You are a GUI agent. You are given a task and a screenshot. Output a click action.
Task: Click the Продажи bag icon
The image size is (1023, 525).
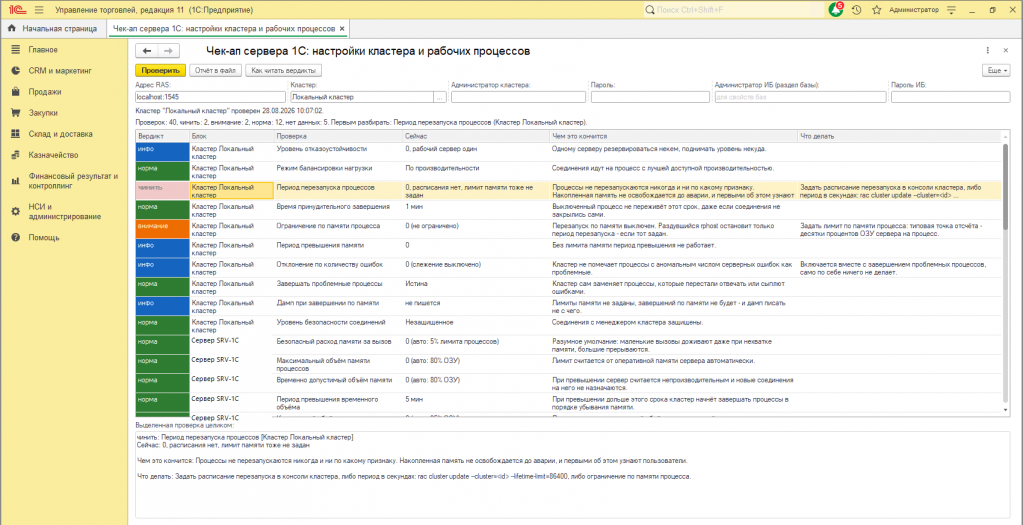(14, 92)
